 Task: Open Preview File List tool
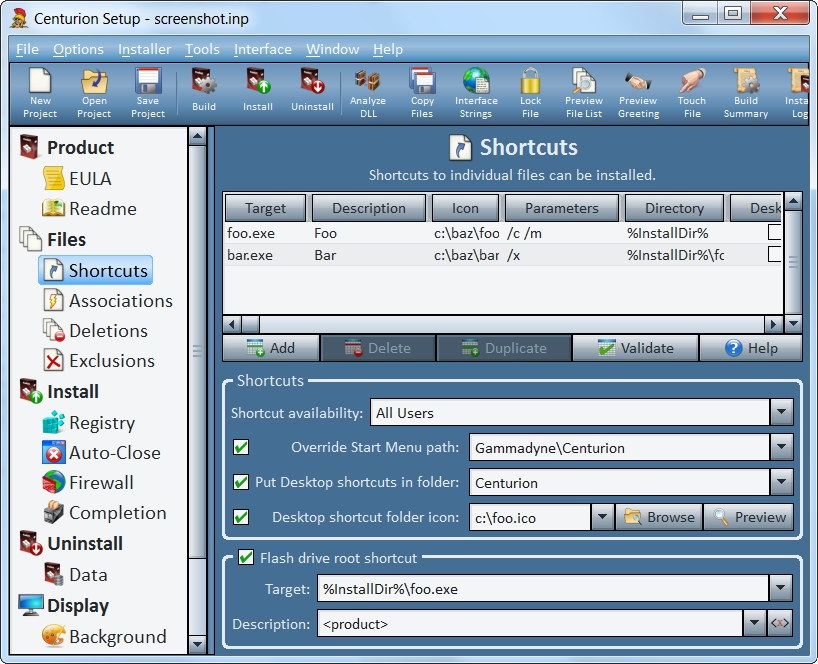pos(584,93)
